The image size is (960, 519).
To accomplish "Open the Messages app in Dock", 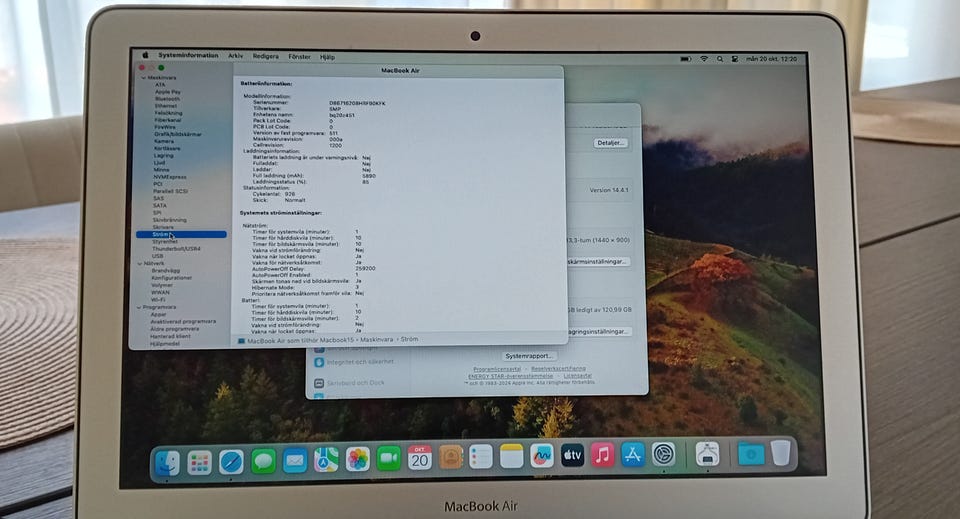I will coord(263,461).
